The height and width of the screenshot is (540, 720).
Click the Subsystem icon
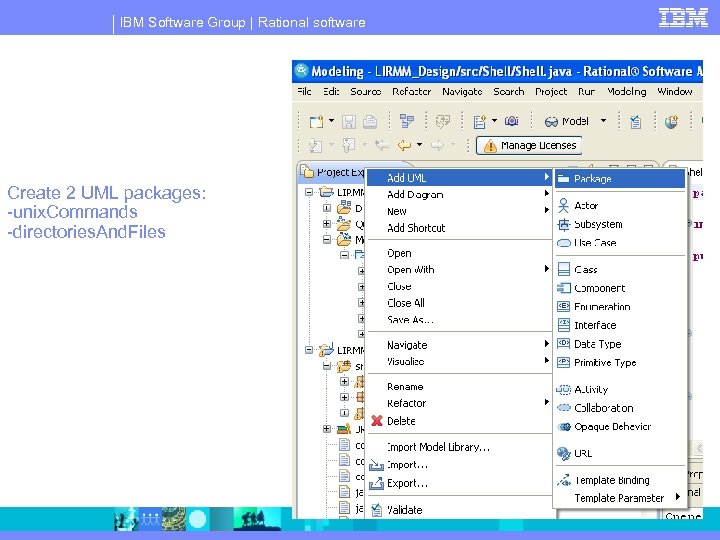[563, 225]
